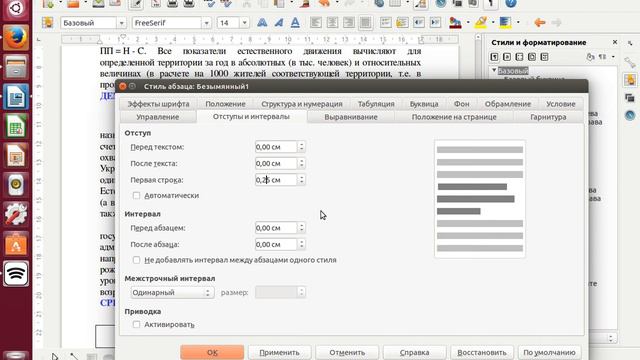Align text right in Writer toolbar
Viewport: 640px width, 360px height.
click(349, 22)
